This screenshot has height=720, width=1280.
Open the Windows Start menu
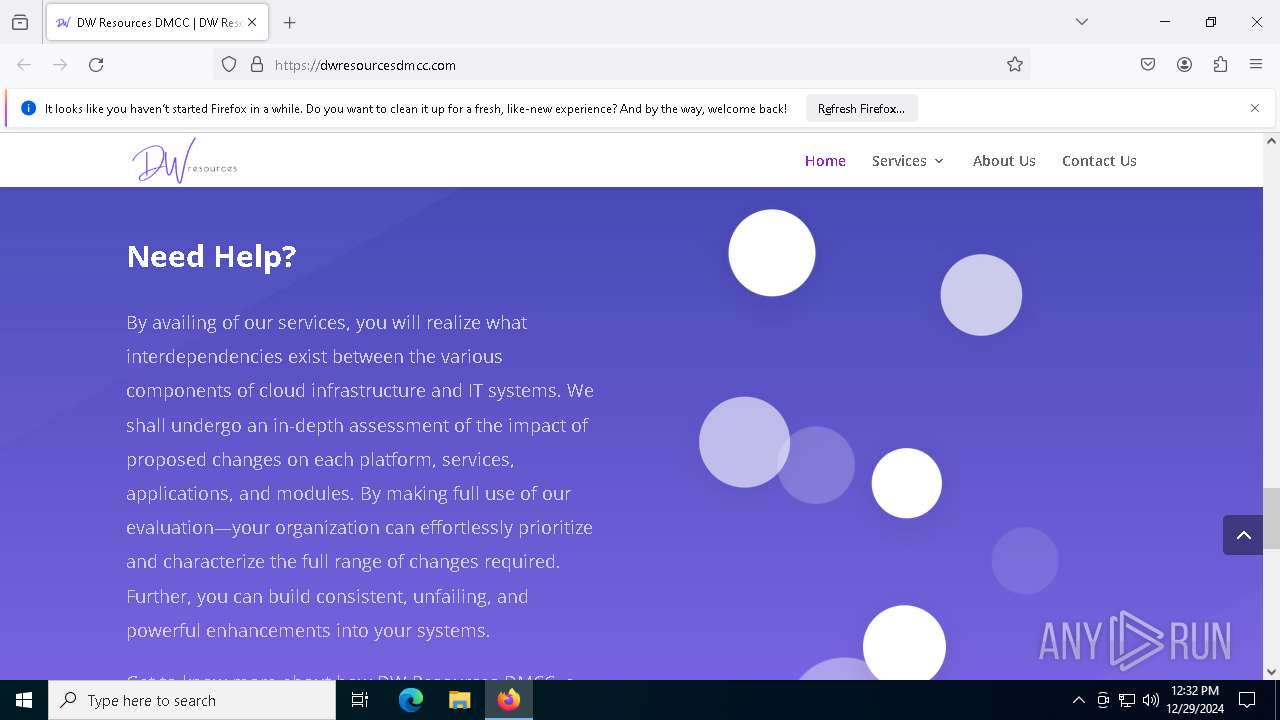coord(24,700)
